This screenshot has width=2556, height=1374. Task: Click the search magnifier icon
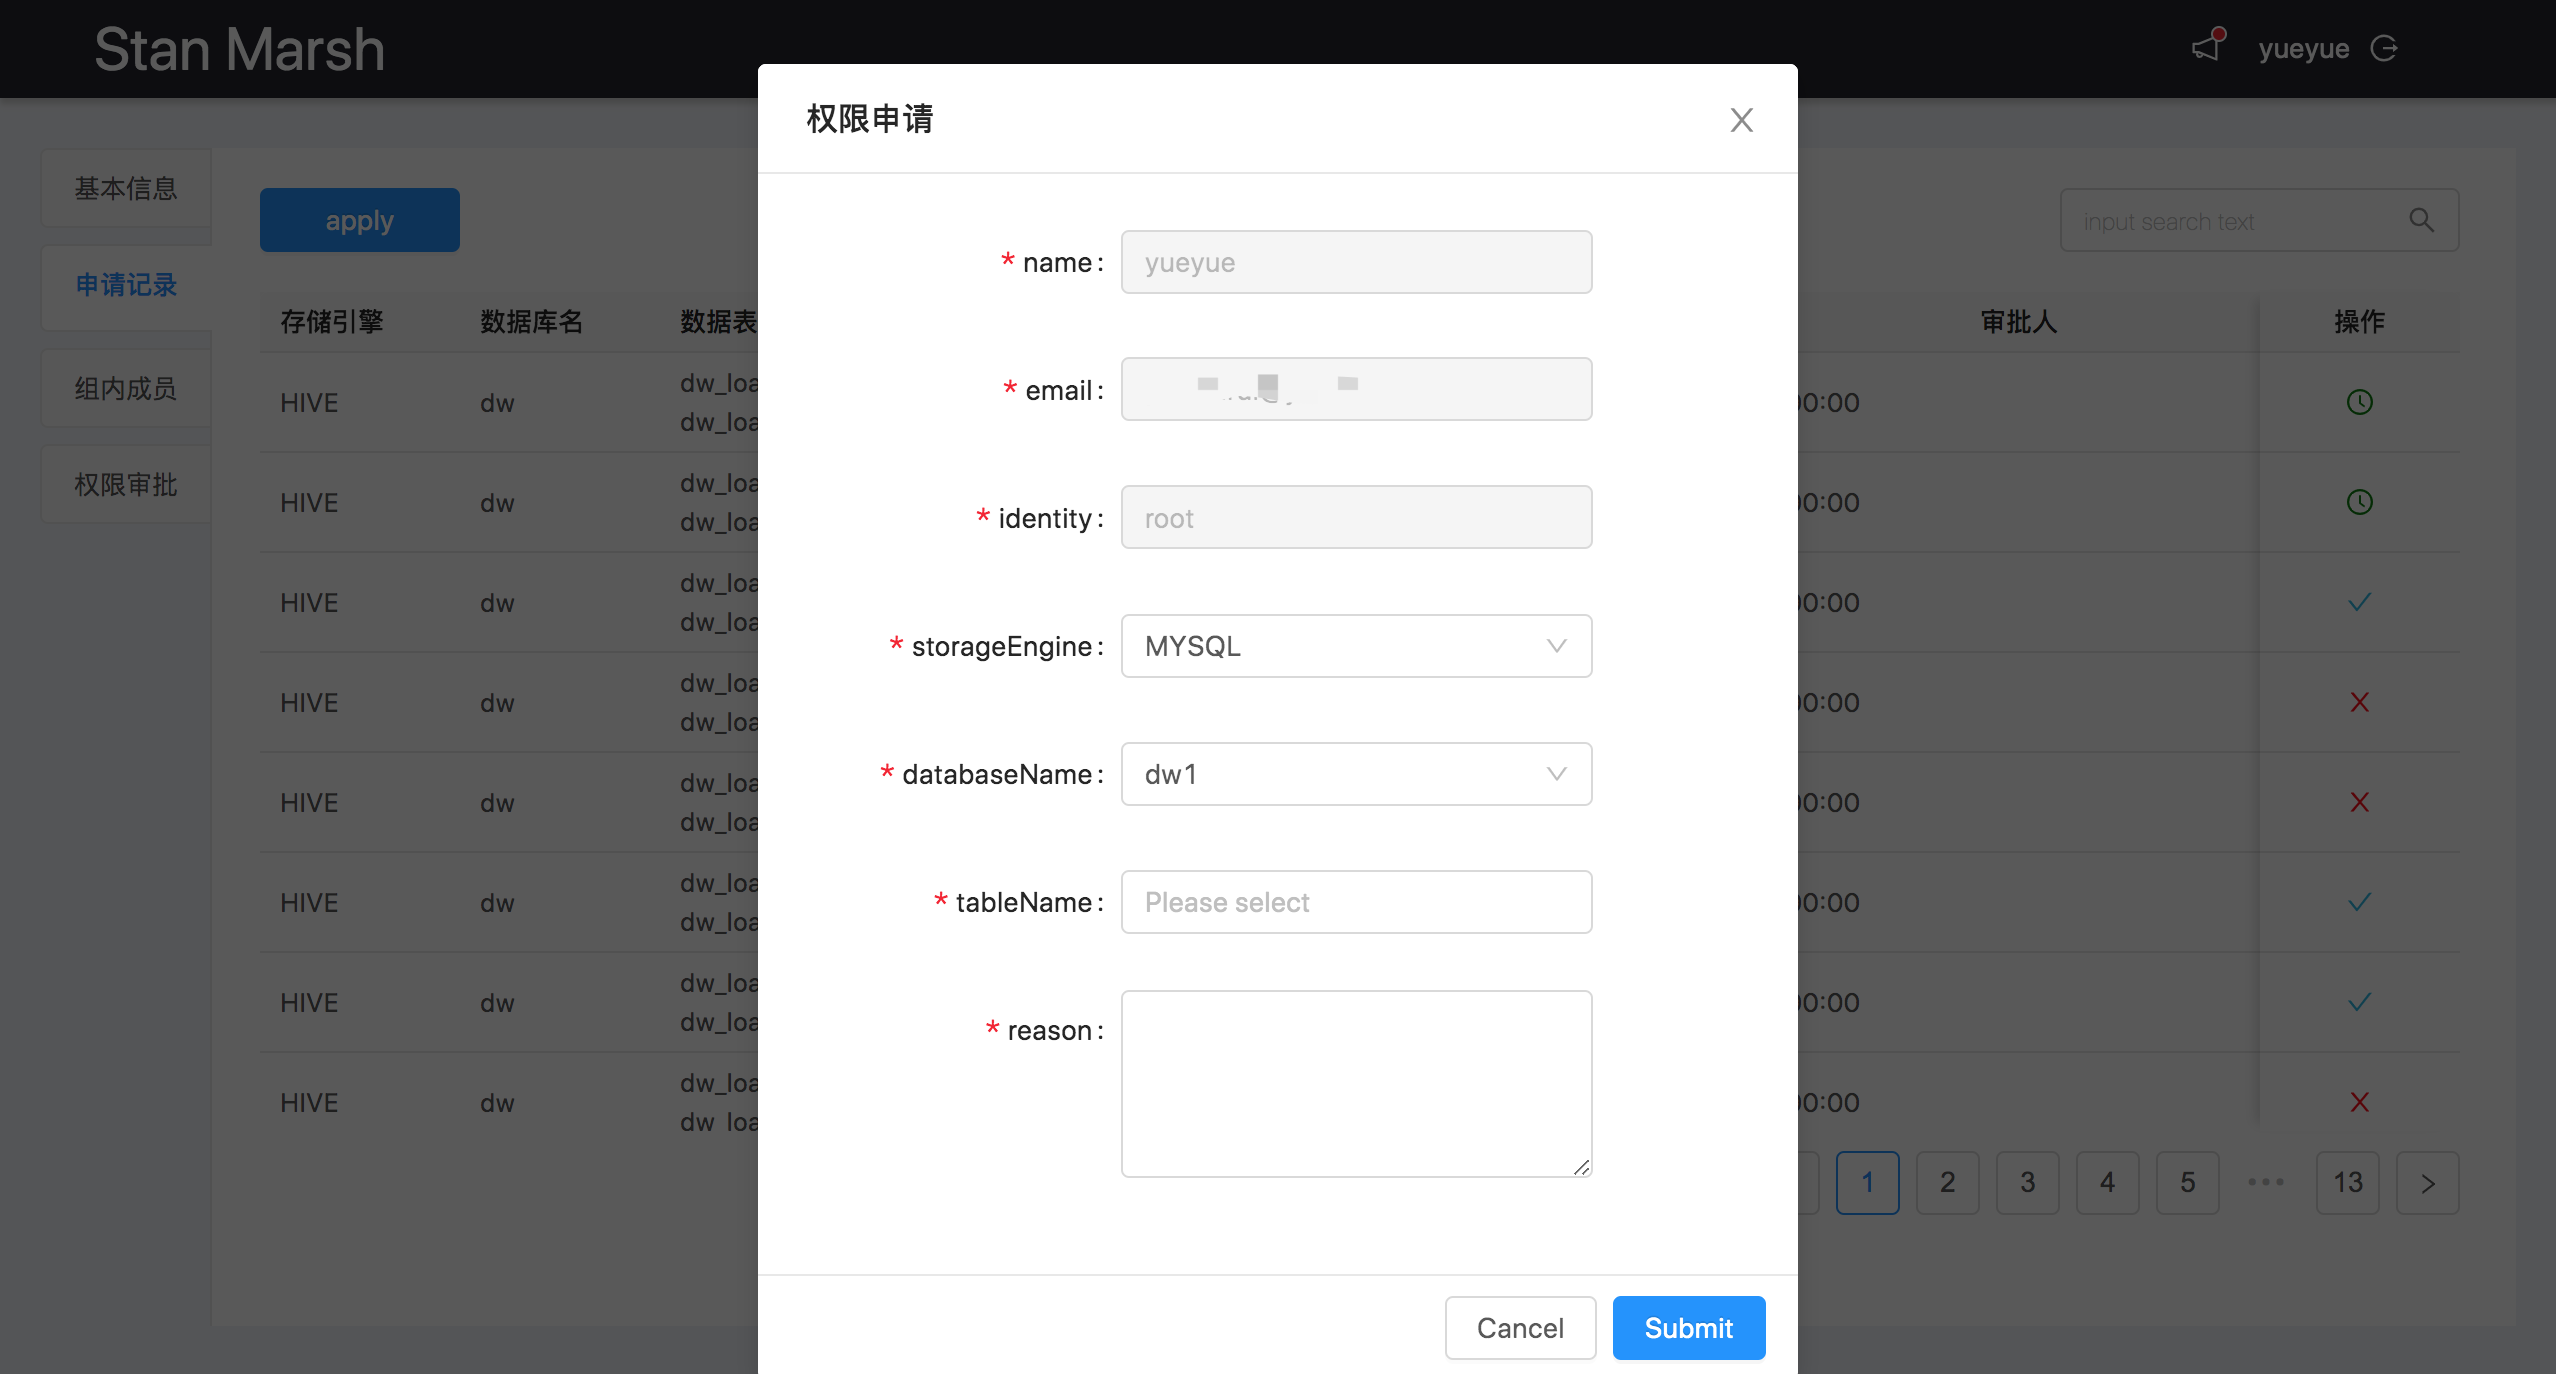2421,220
